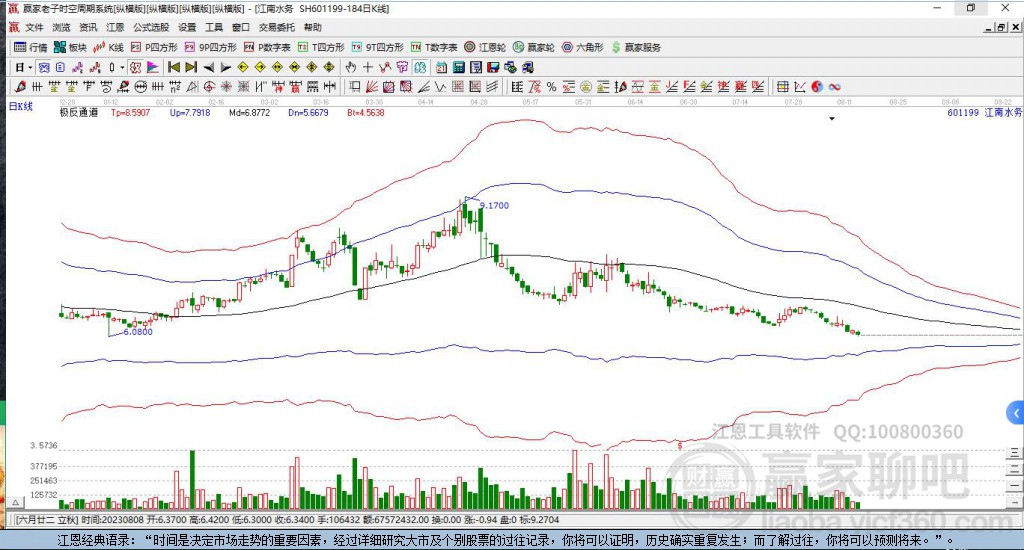Open the 六角形 tool
The height and width of the screenshot is (550, 1024).
(x=583, y=47)
